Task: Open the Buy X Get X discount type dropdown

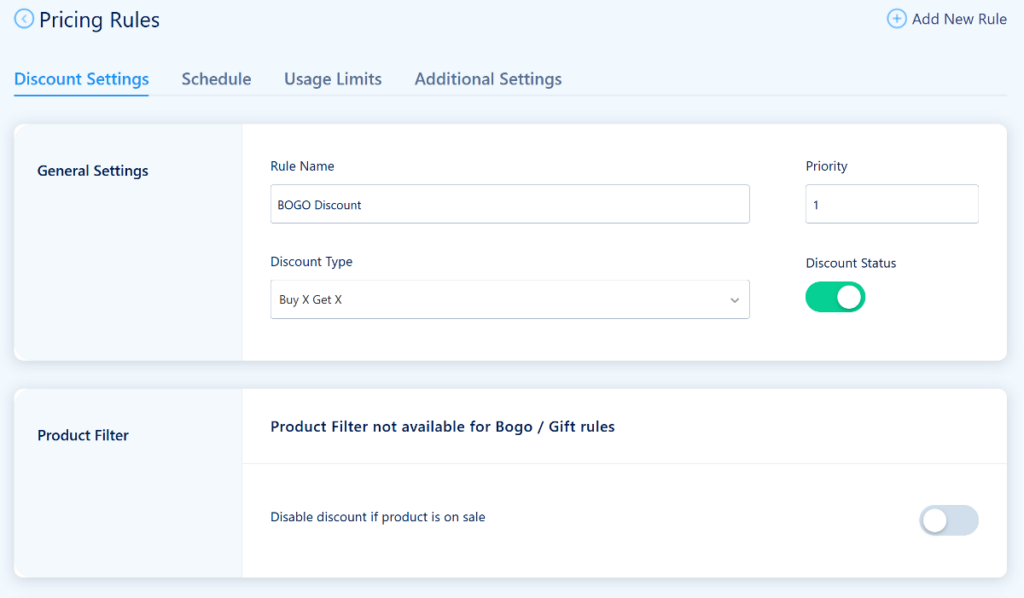Action: [510, 298]
